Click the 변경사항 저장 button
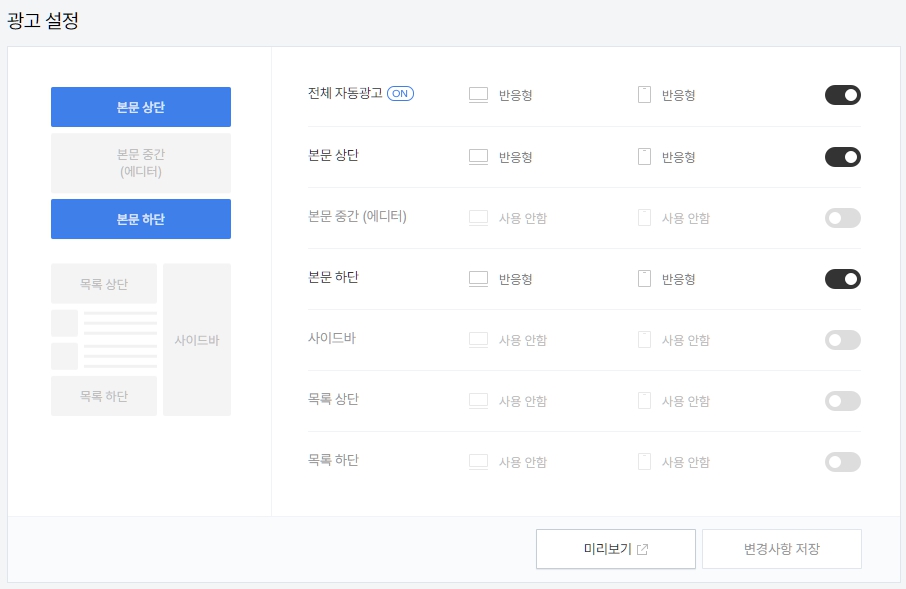 tap(782, 549)
